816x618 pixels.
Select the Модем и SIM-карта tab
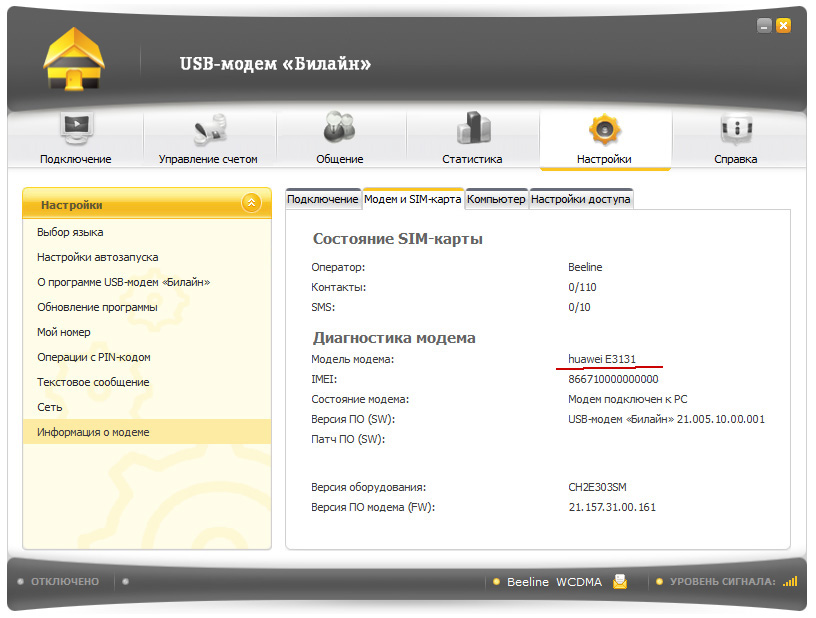point(413,199)
